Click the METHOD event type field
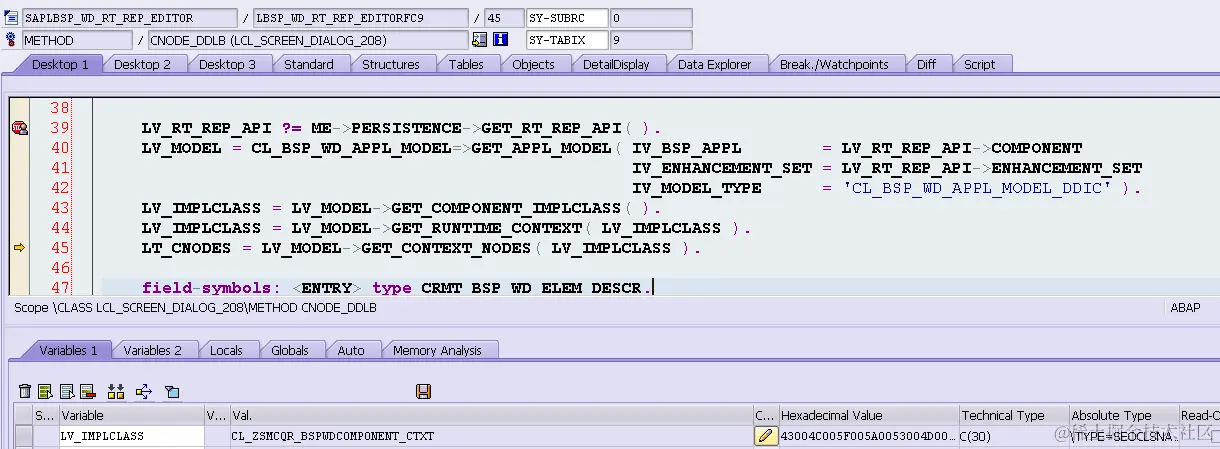The image size is (1220, 449). tap(77, 40)
